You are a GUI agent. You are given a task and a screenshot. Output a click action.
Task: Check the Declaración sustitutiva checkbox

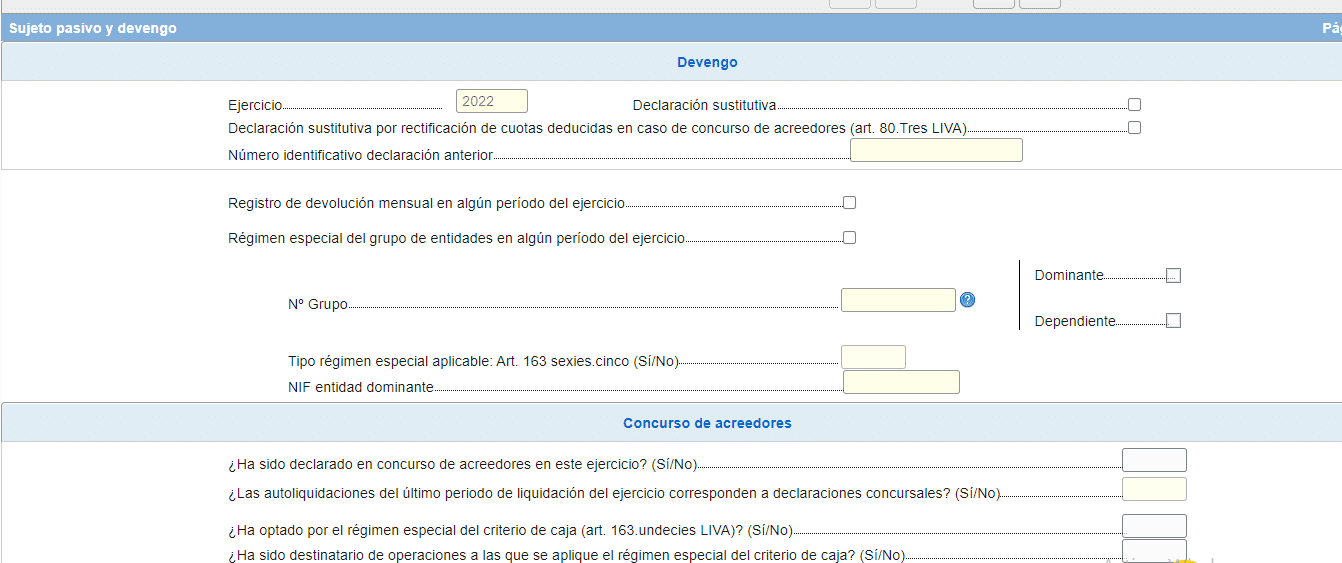click(1134, 104)
